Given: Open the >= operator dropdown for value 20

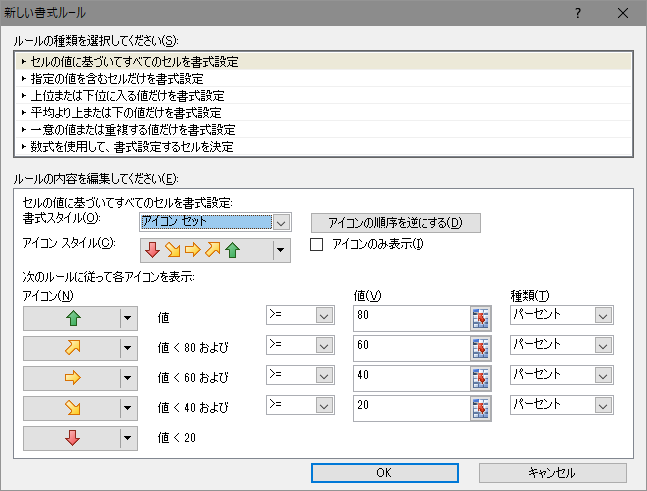Looking at the screenshot, I should click(x=324, y=406).
